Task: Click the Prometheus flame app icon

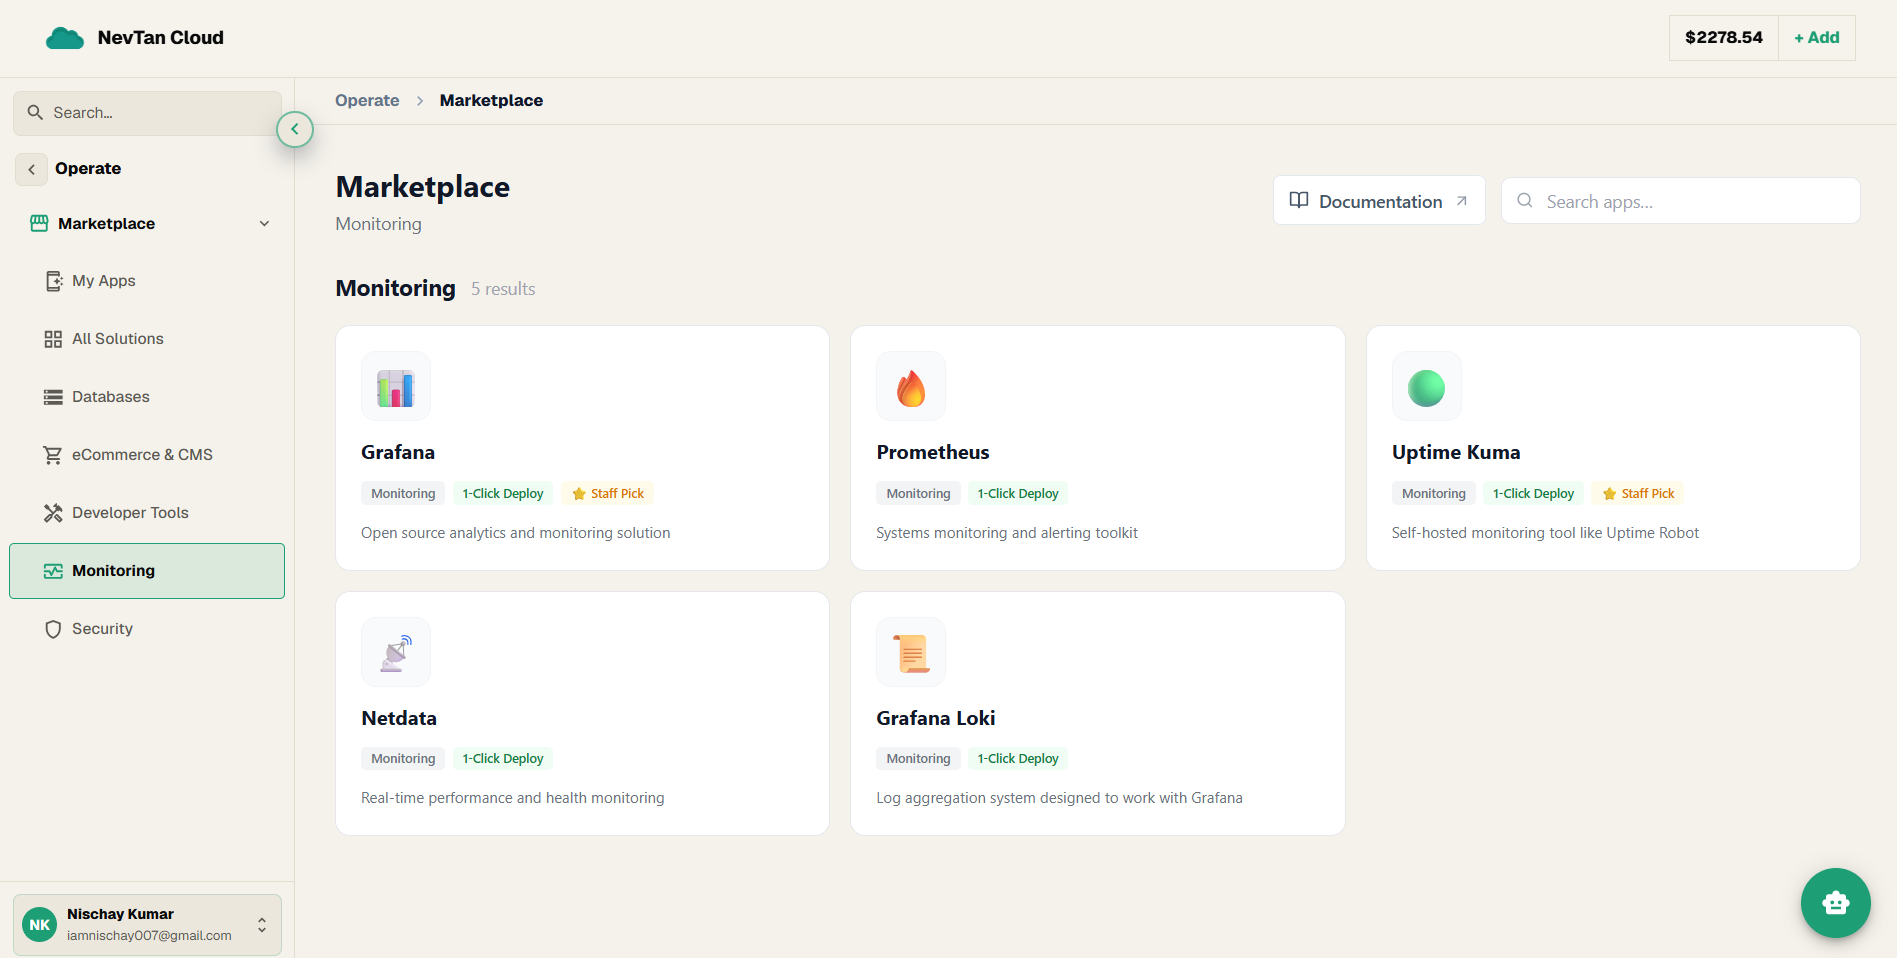Action: click(911, 386)
